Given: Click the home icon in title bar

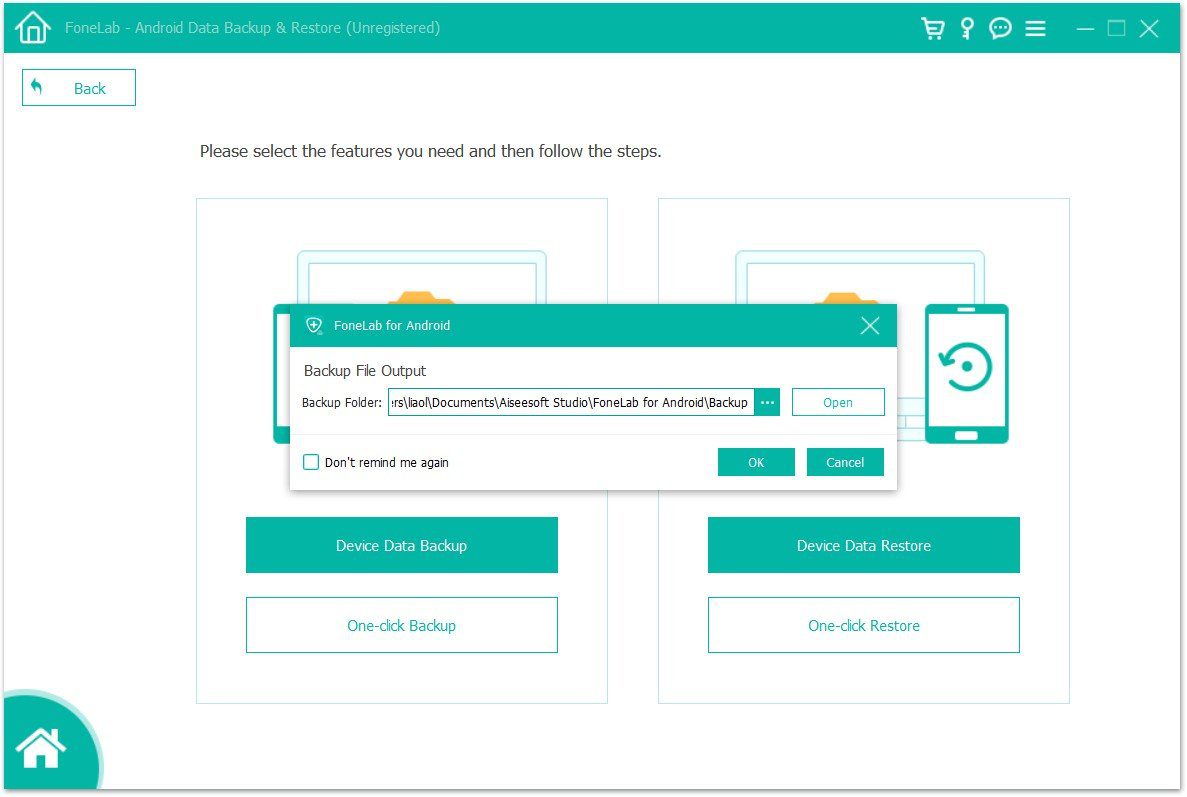Looking at the screenshot, I should tap(33, 28).
